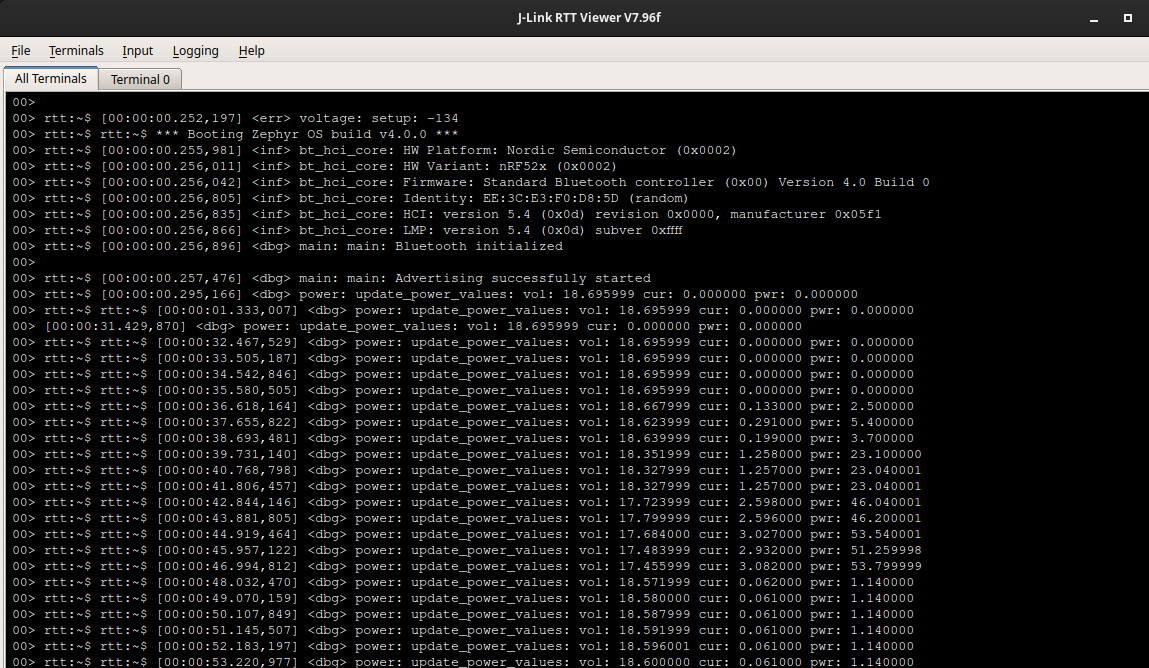
Task: Click the 'LMP: version 5.4' log line
Action: tap(347, 231)
